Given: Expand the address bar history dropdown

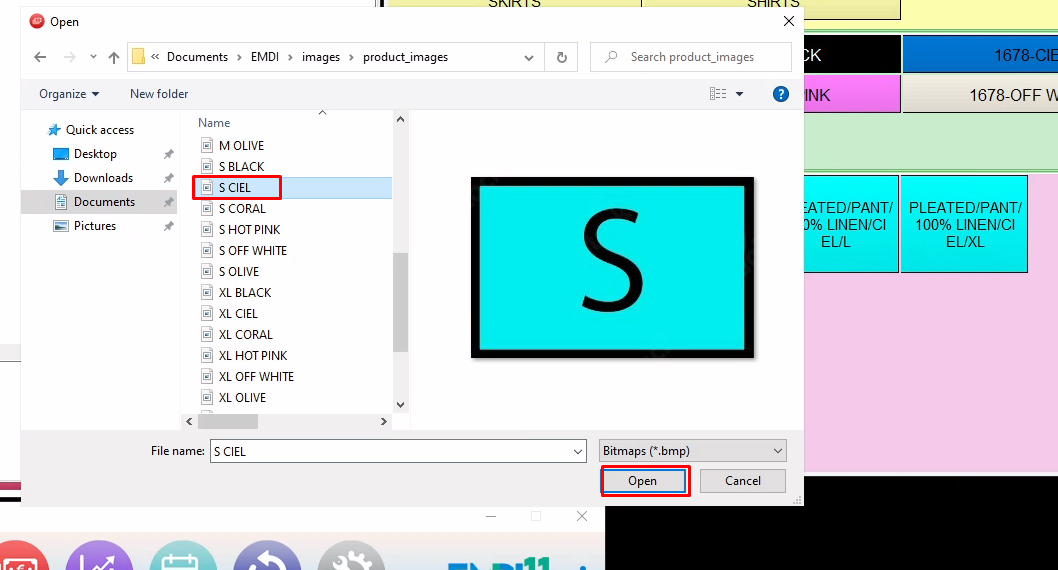Looking at the screenshot, I should click(529, 57).
